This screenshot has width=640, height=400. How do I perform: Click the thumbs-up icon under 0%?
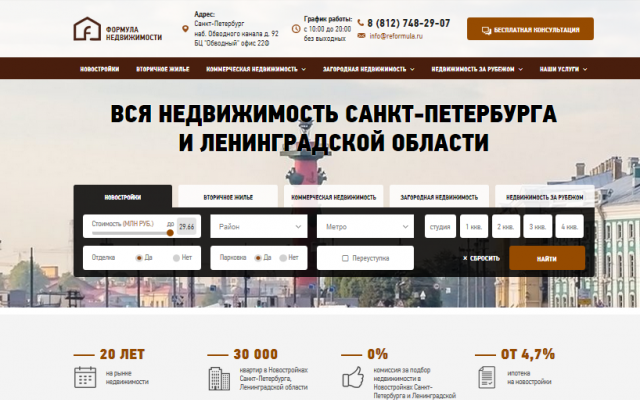(x=353, y=377)
